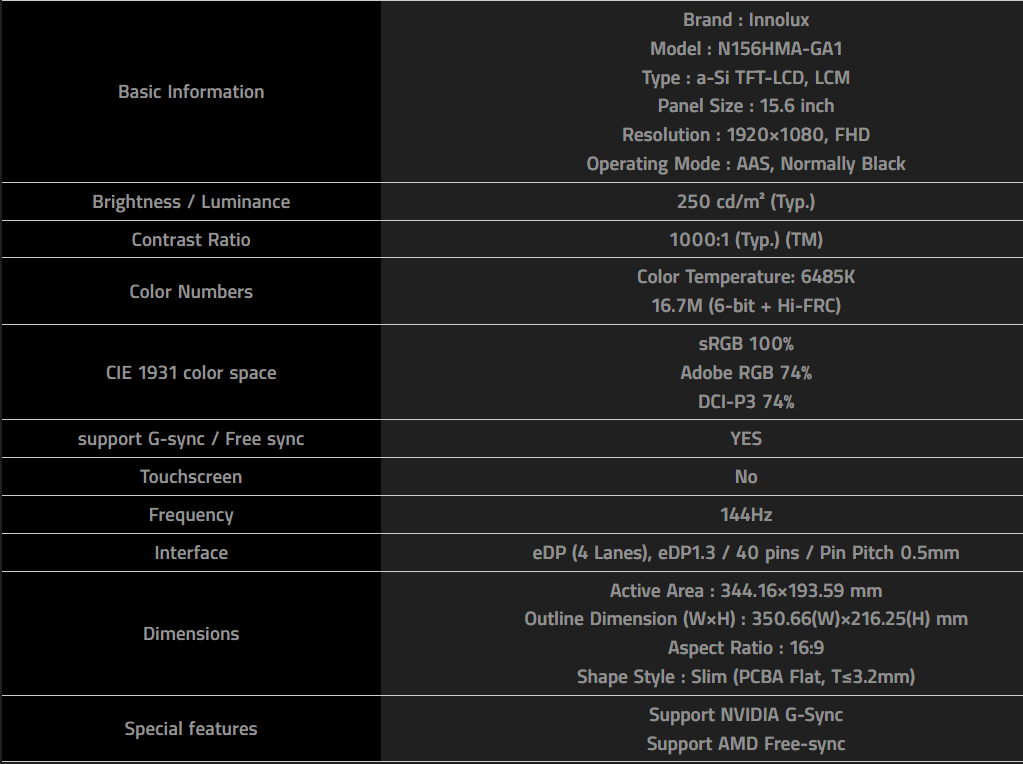Screen dimensions: 1023x764
Task: Click the Color Temperature 6485K line
Action: (x=746, y=277)
